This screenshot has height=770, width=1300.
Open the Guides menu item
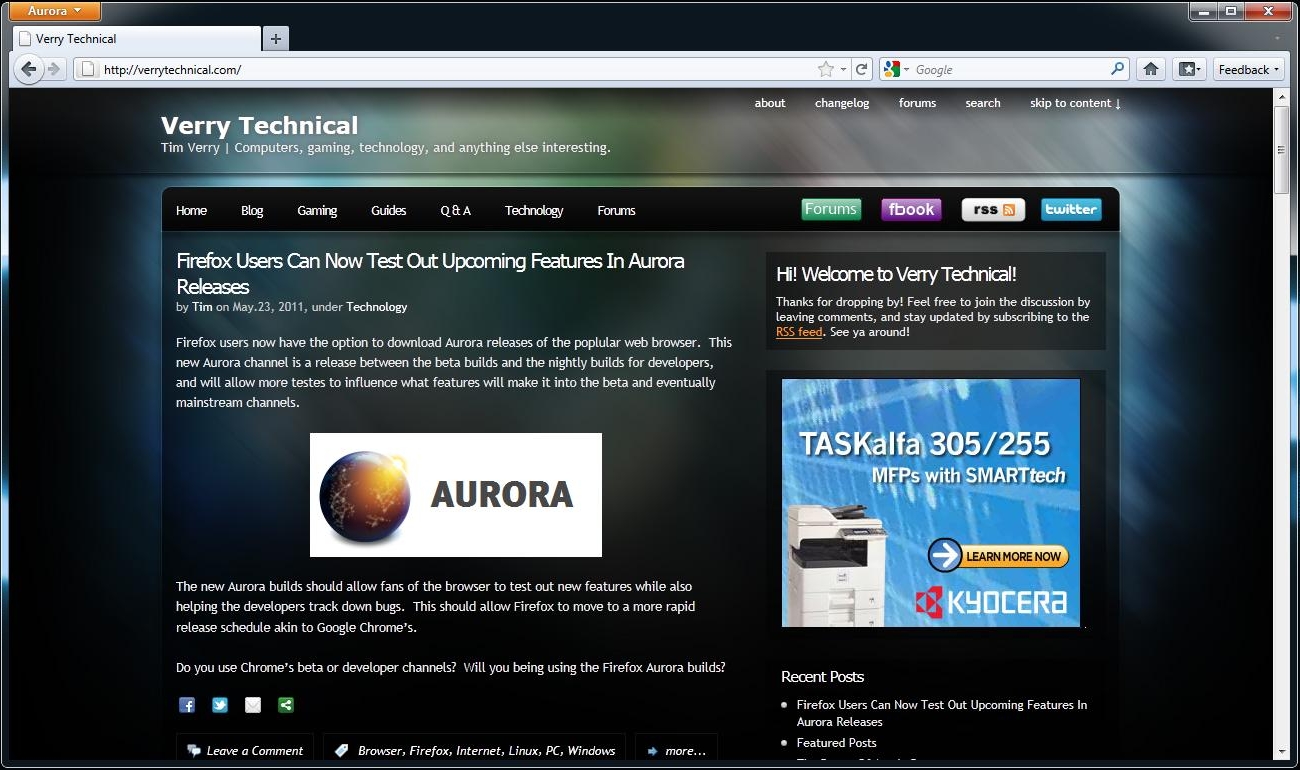388,211
